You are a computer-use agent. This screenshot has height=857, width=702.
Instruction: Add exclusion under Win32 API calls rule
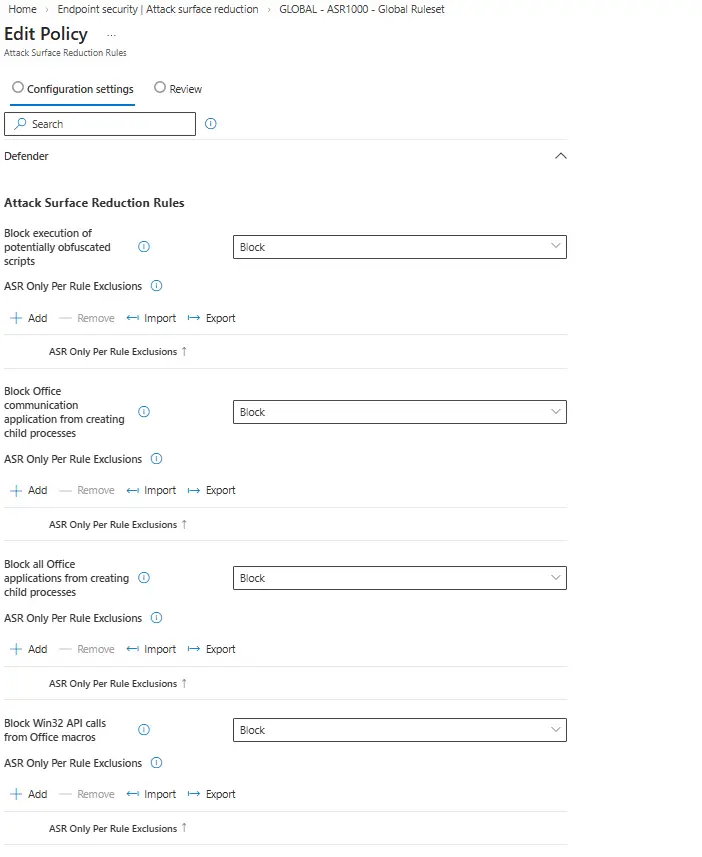point(28,794)
